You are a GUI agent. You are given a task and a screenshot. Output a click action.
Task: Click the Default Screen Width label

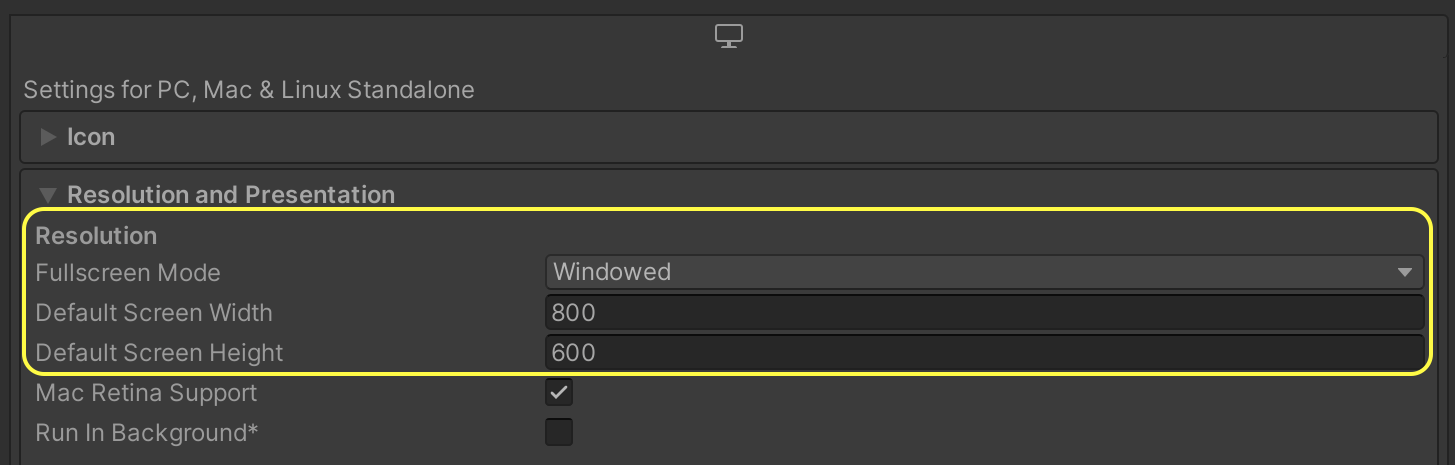[154, 313]
